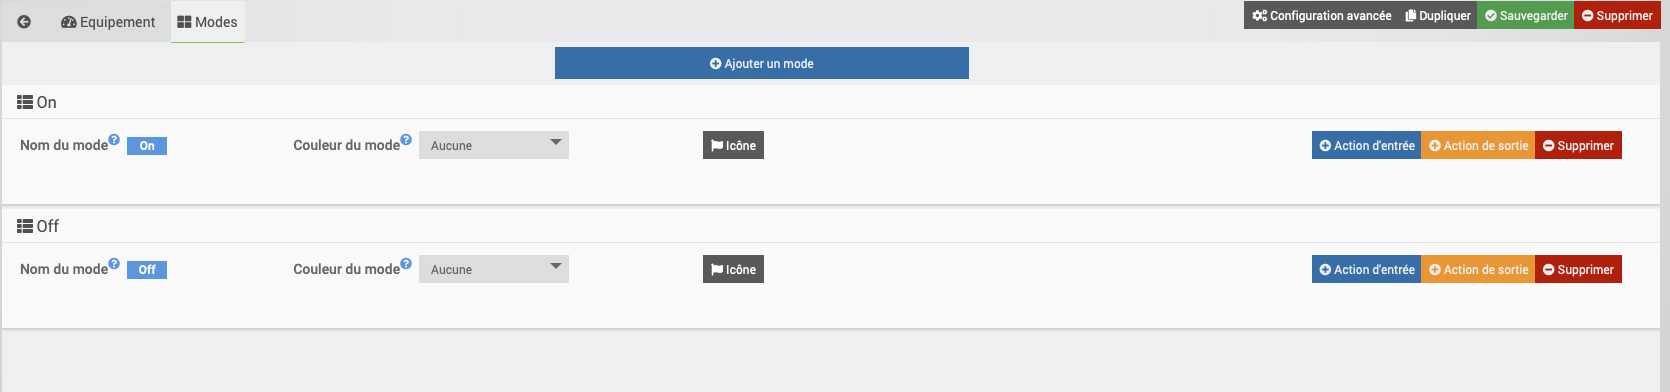Choose an icon for the Off mode
1670x392 pixels.
tap(733, 269)
